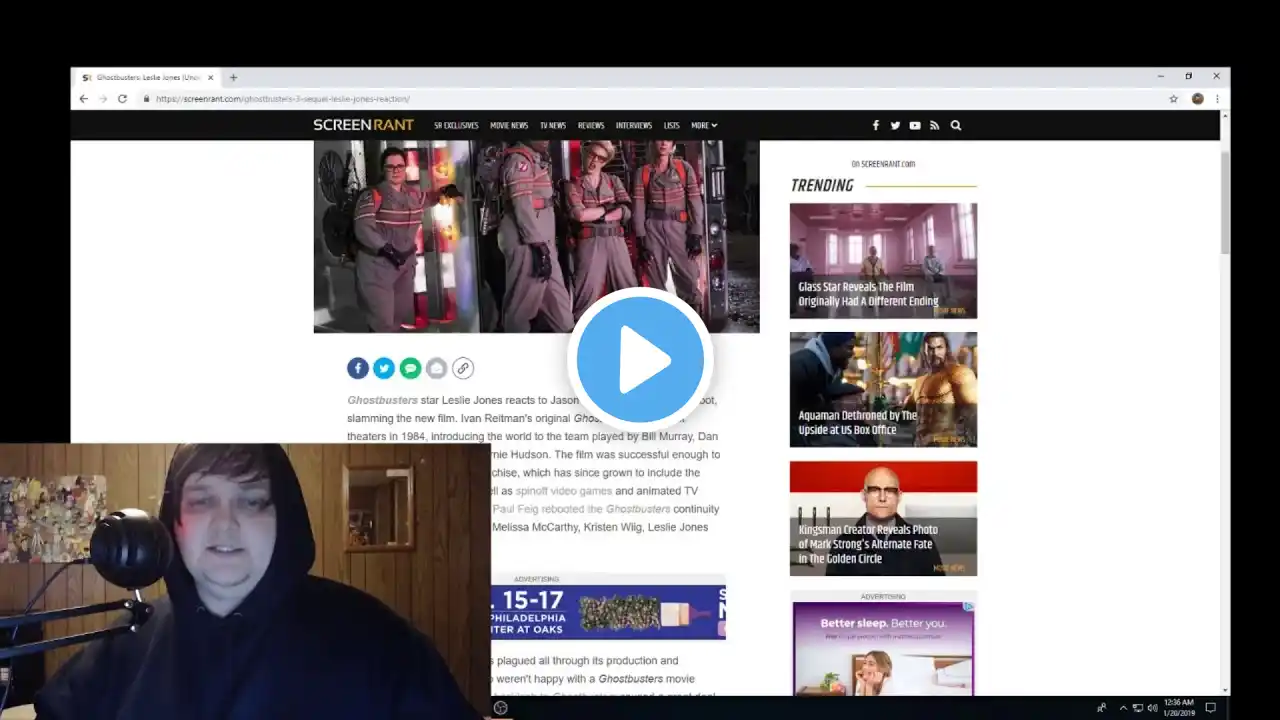Click the large blue play button
The height and width of the screenshot is (720, 1280).
coord(640,360)
